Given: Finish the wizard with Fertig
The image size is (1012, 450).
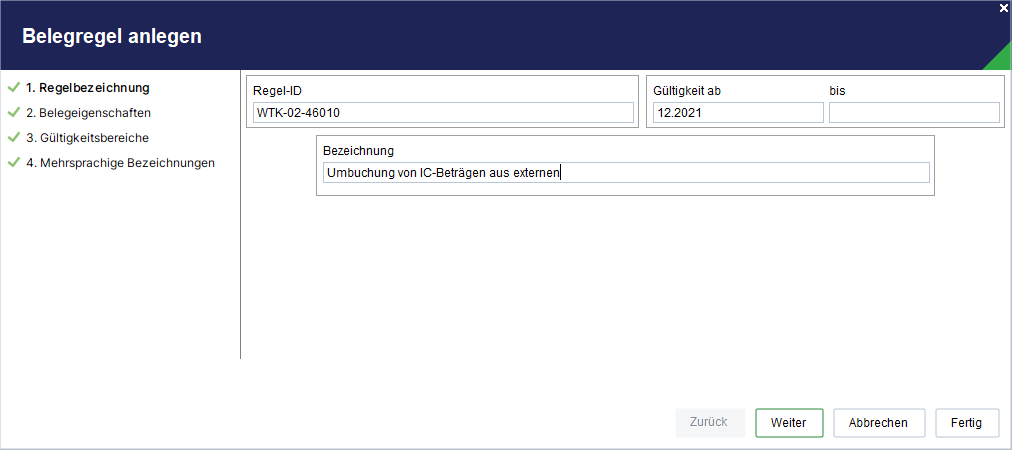Looking at the screenshot, I should point(967,423).
